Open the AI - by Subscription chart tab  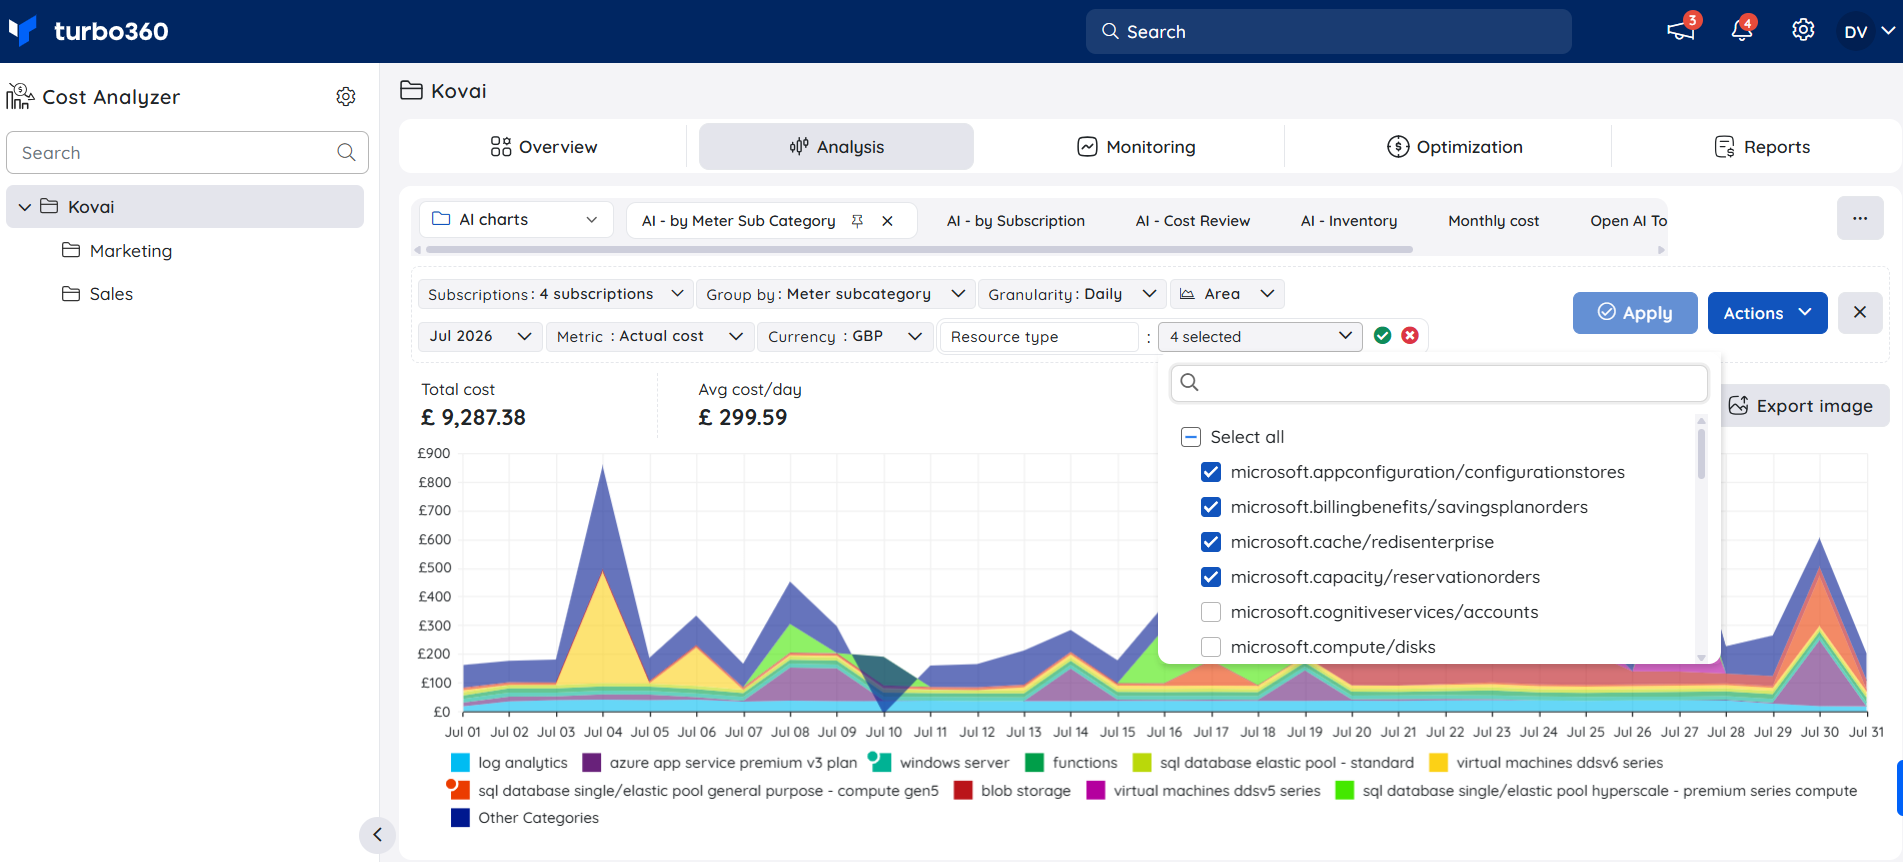pyautogui.click(x=1016, y=221)
